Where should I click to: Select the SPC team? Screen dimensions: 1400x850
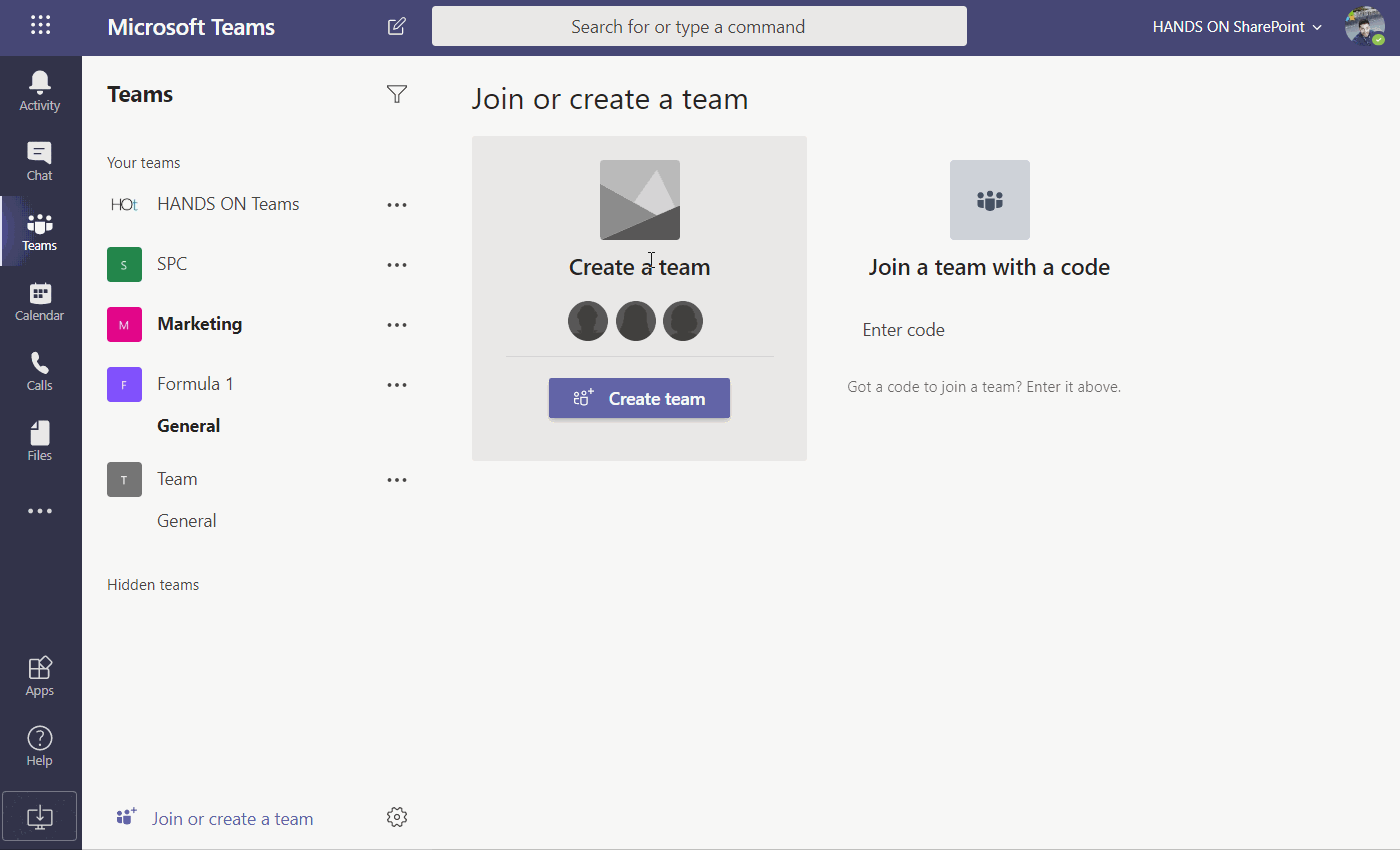pyautogui.click(x=172, y=264)
